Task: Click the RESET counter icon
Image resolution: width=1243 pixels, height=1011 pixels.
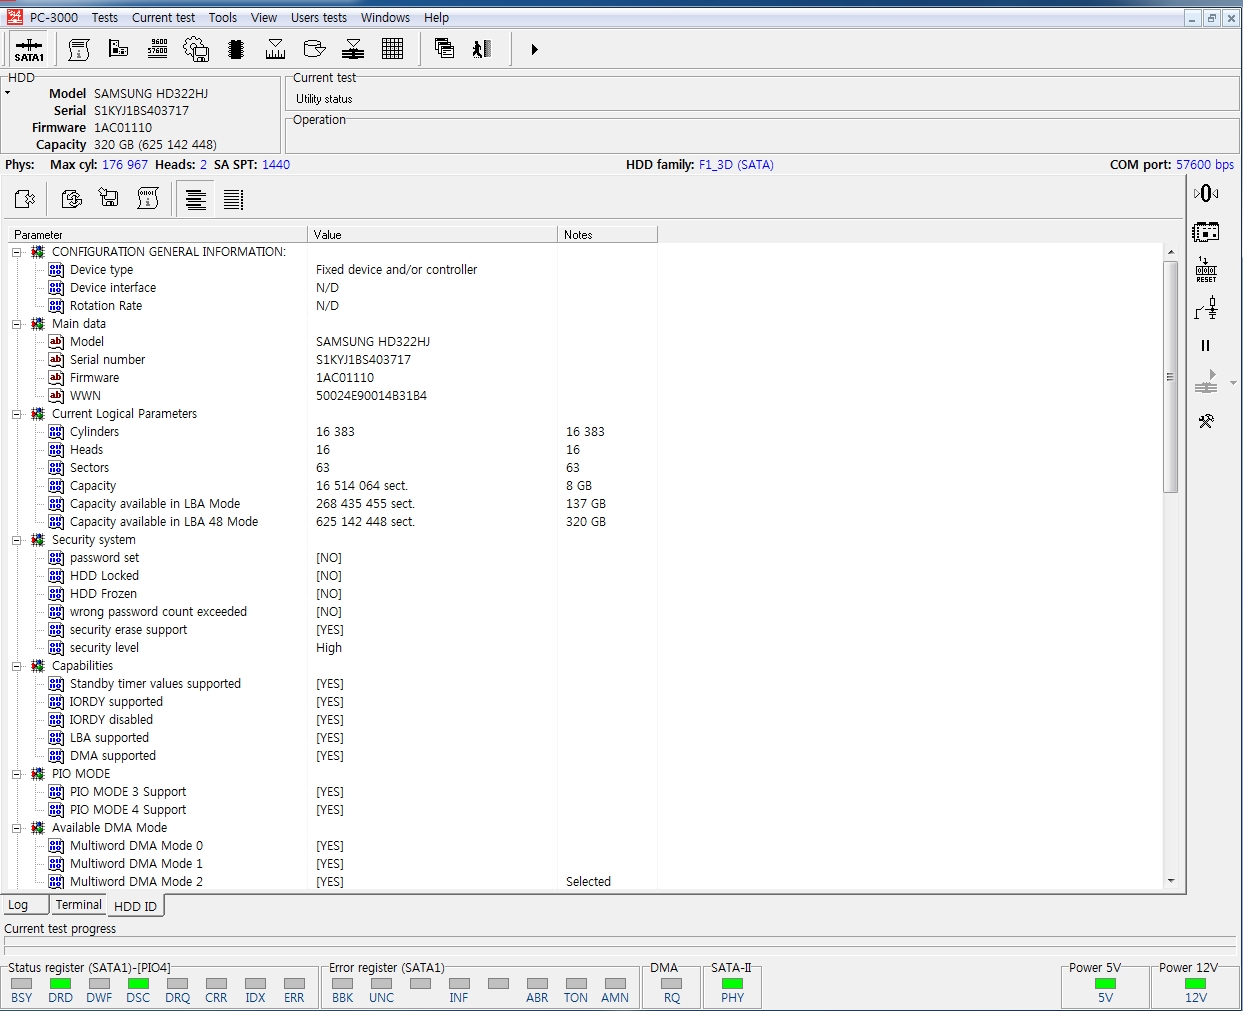Action: point(1206,270)
